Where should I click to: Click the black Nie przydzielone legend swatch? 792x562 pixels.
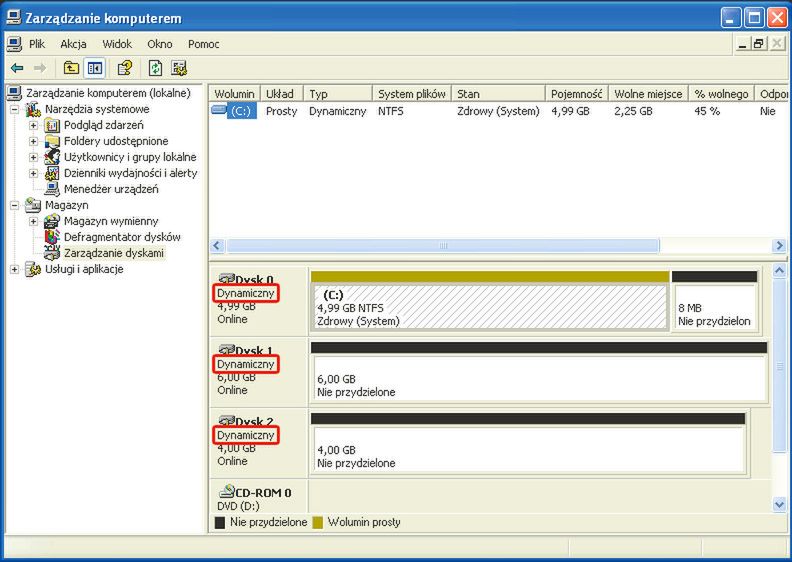click(220, 522)
